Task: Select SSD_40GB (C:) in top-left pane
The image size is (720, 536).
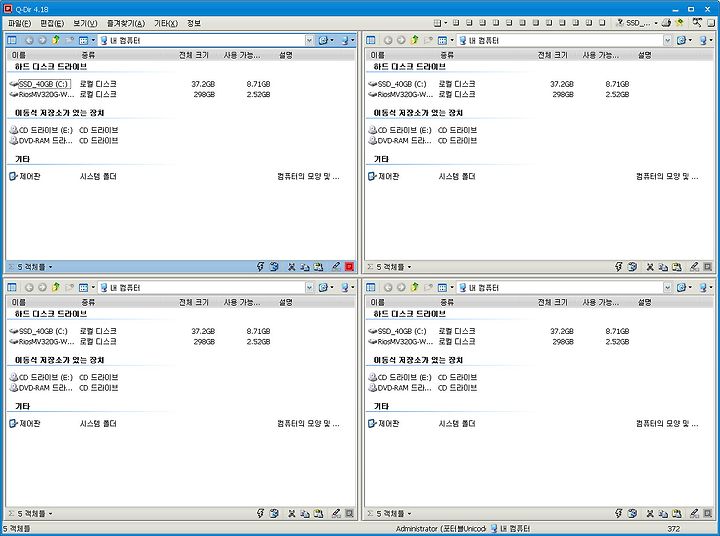Action: pyautogui.click(x=44, y=84)
